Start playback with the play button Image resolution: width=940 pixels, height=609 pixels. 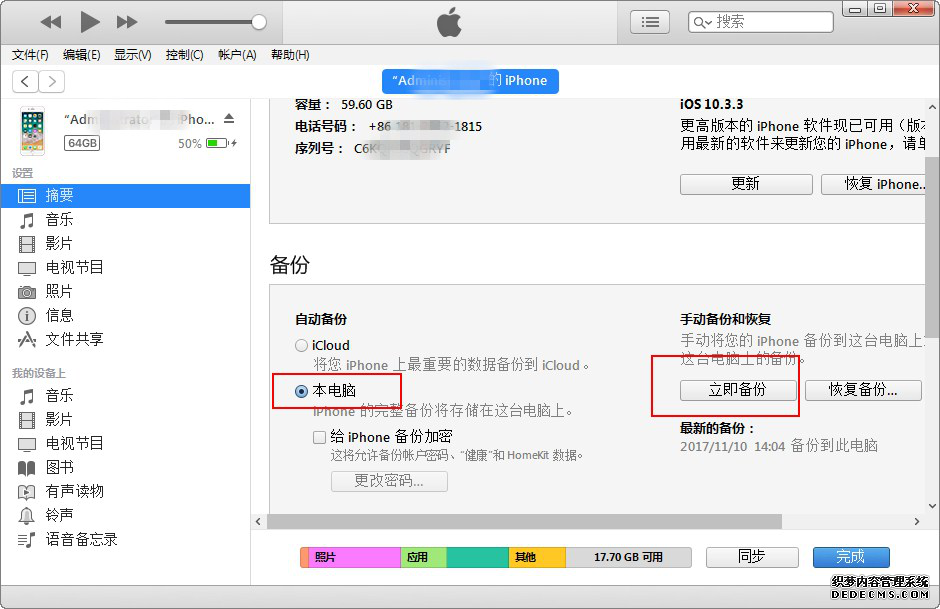[x=90, y=22]
